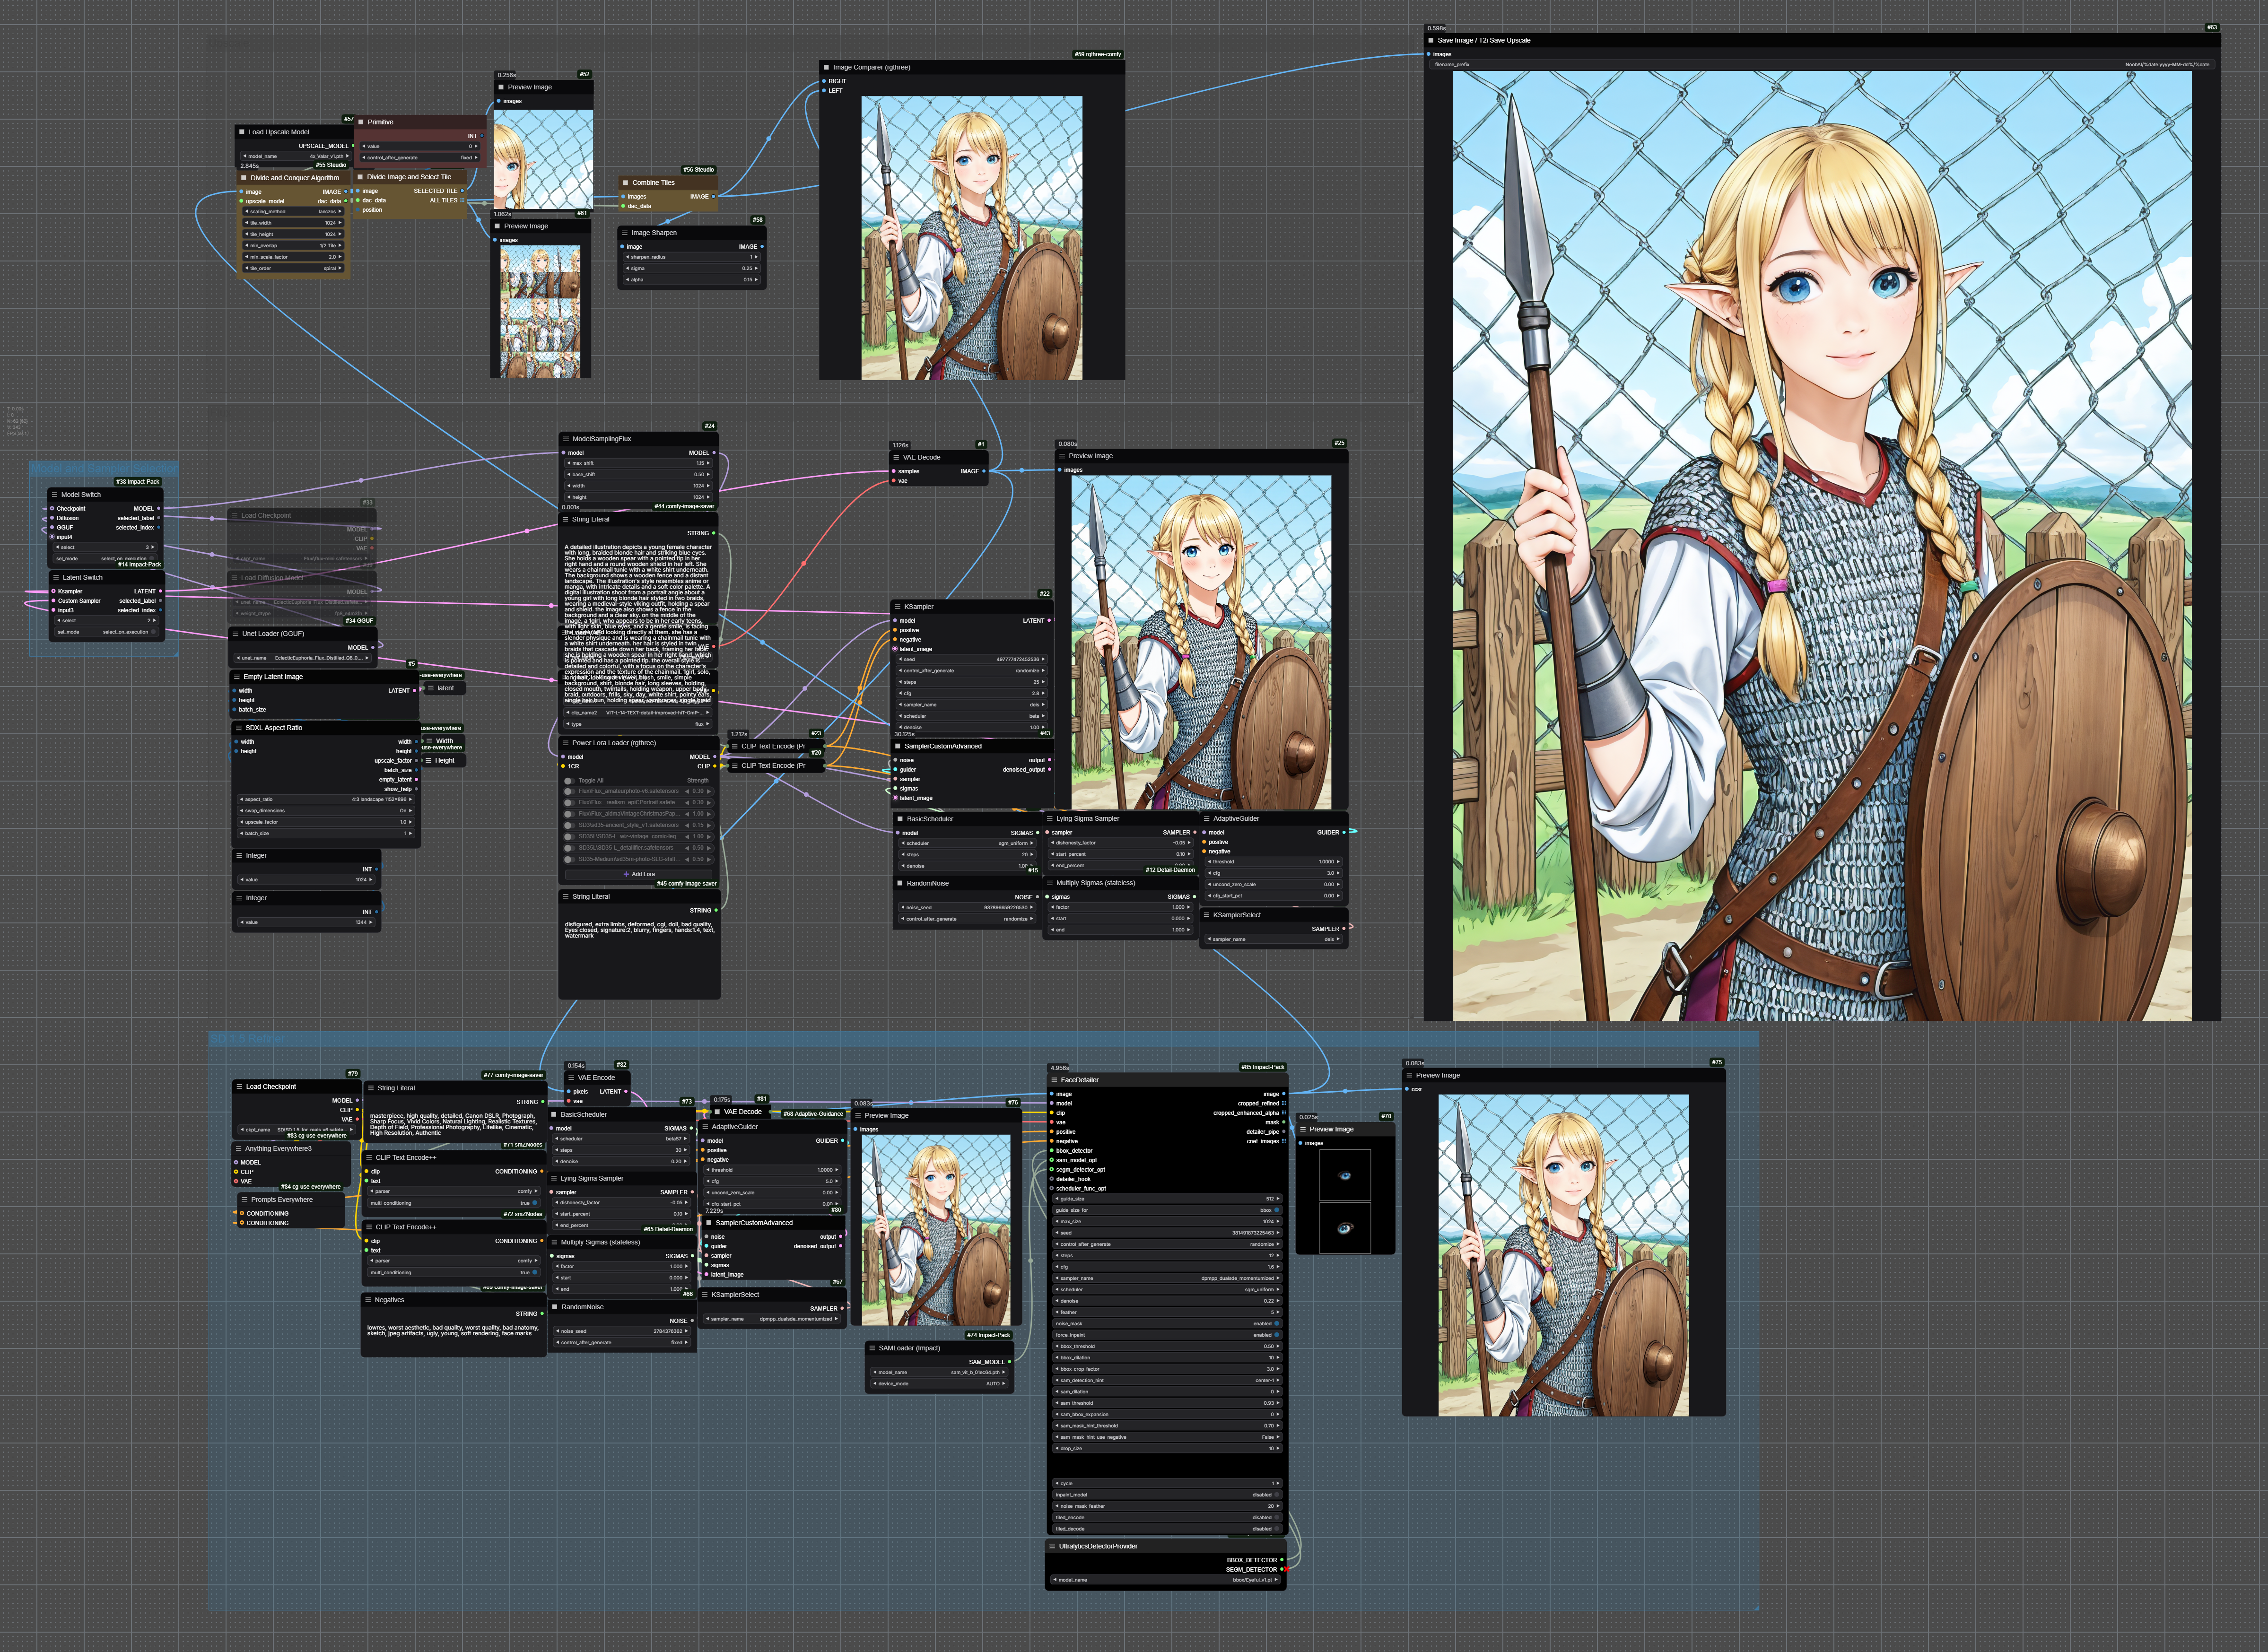Image resolution: width=2268 pixels, height=1652 pixels.
Task: Open the aspect_ratio 4:3 landscape selector
Action: pos(325,800)
